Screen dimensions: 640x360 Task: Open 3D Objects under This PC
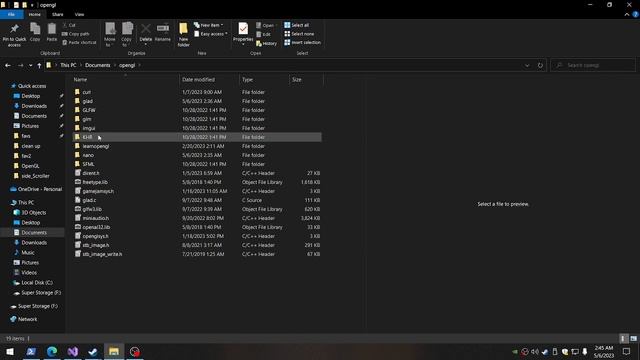[33, 213]
